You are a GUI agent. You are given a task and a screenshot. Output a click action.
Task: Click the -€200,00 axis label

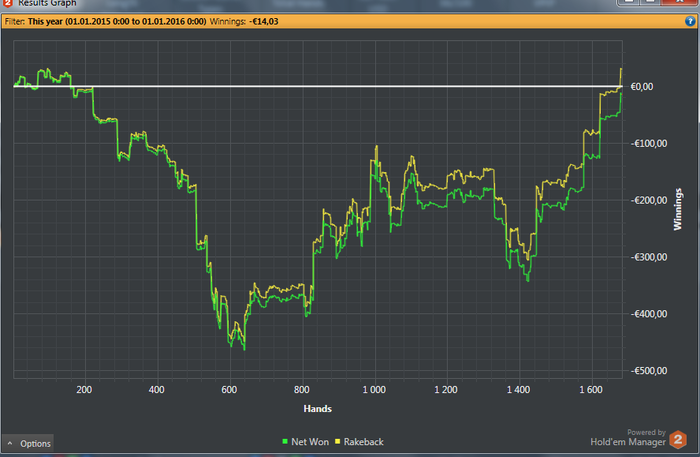(x=649, y=200)
